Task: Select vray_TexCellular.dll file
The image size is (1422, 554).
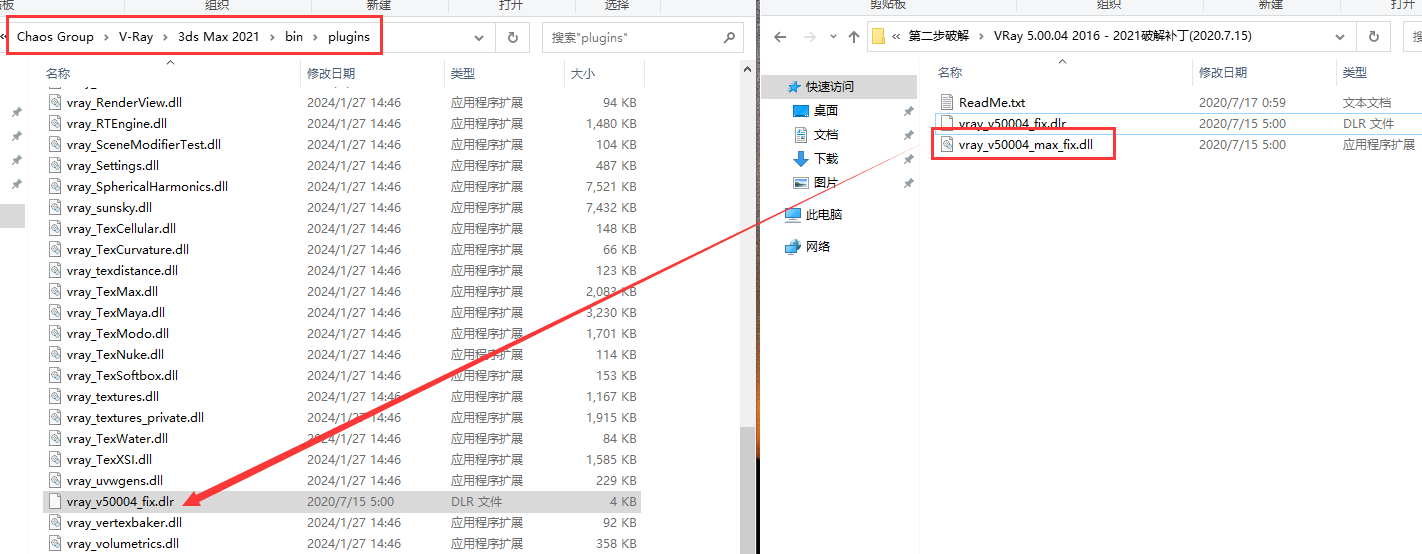Action: tap(342, 228)
